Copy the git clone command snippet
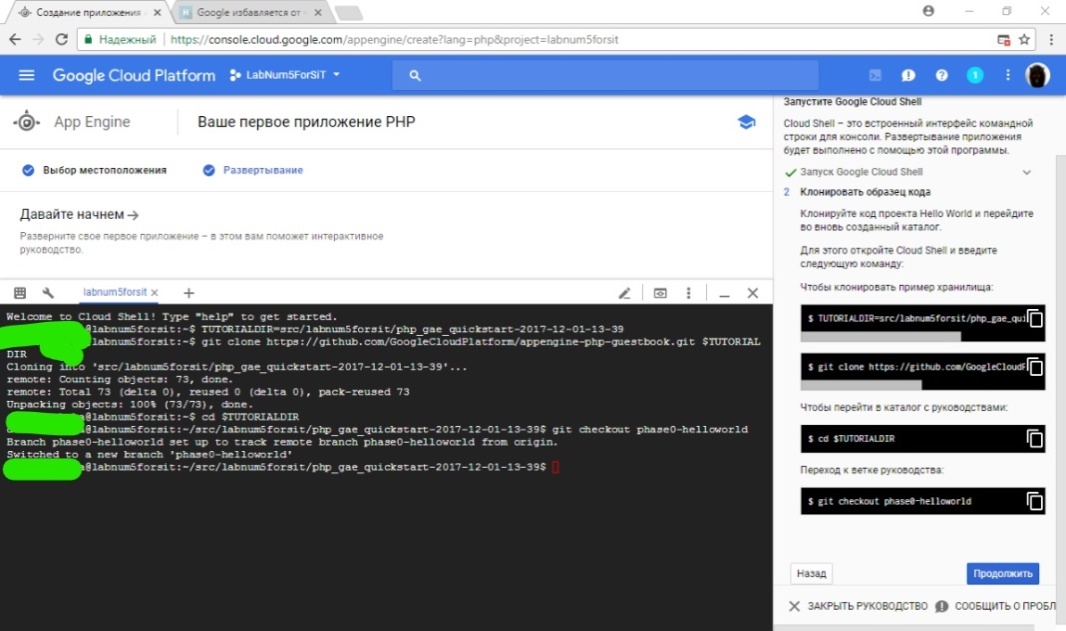 (1035, 367)
